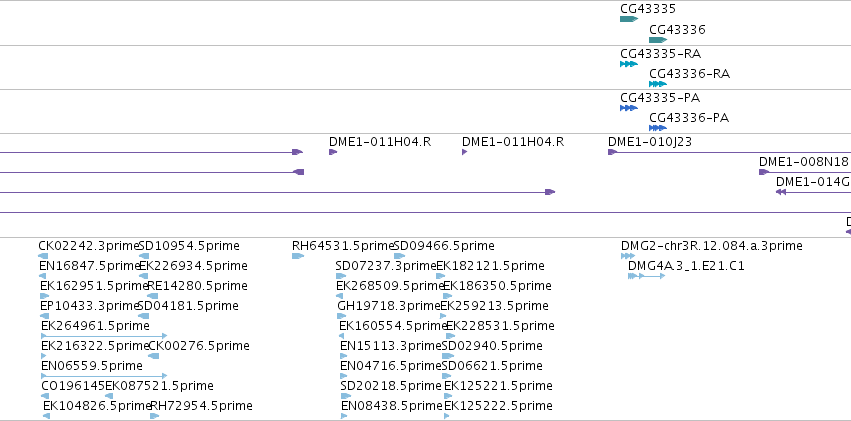The width and height of the screenshot is (851, 421).
Task: Open the RH72954.5prime EST label
Action: tap(201, 406)
